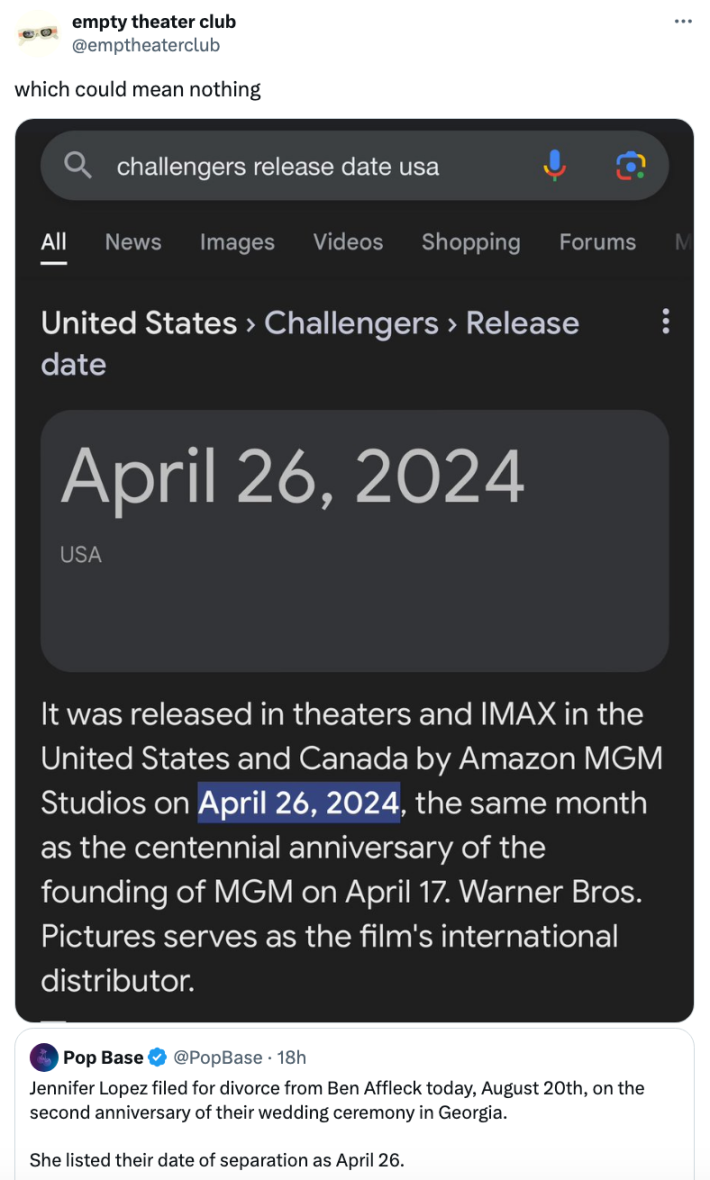
Task: Open the tweet's three-dot more options menu
Action: coord(683,22)
